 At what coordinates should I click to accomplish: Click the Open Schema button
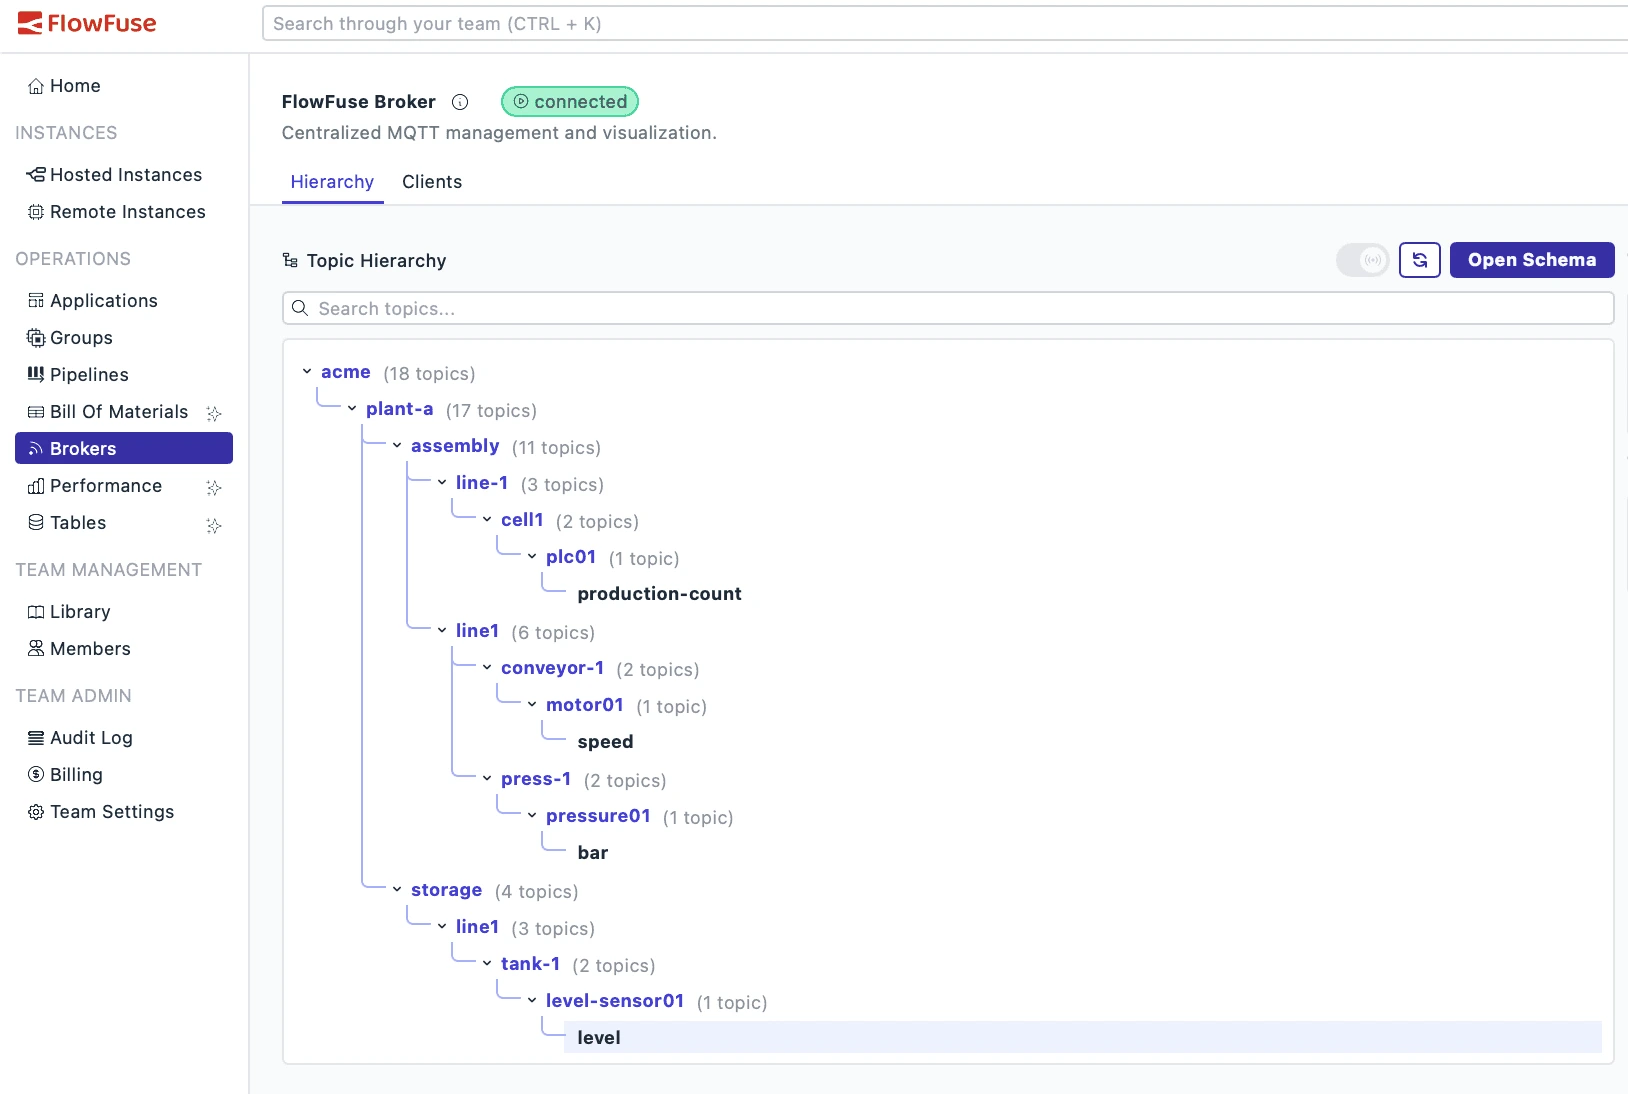click(1532, 260)
